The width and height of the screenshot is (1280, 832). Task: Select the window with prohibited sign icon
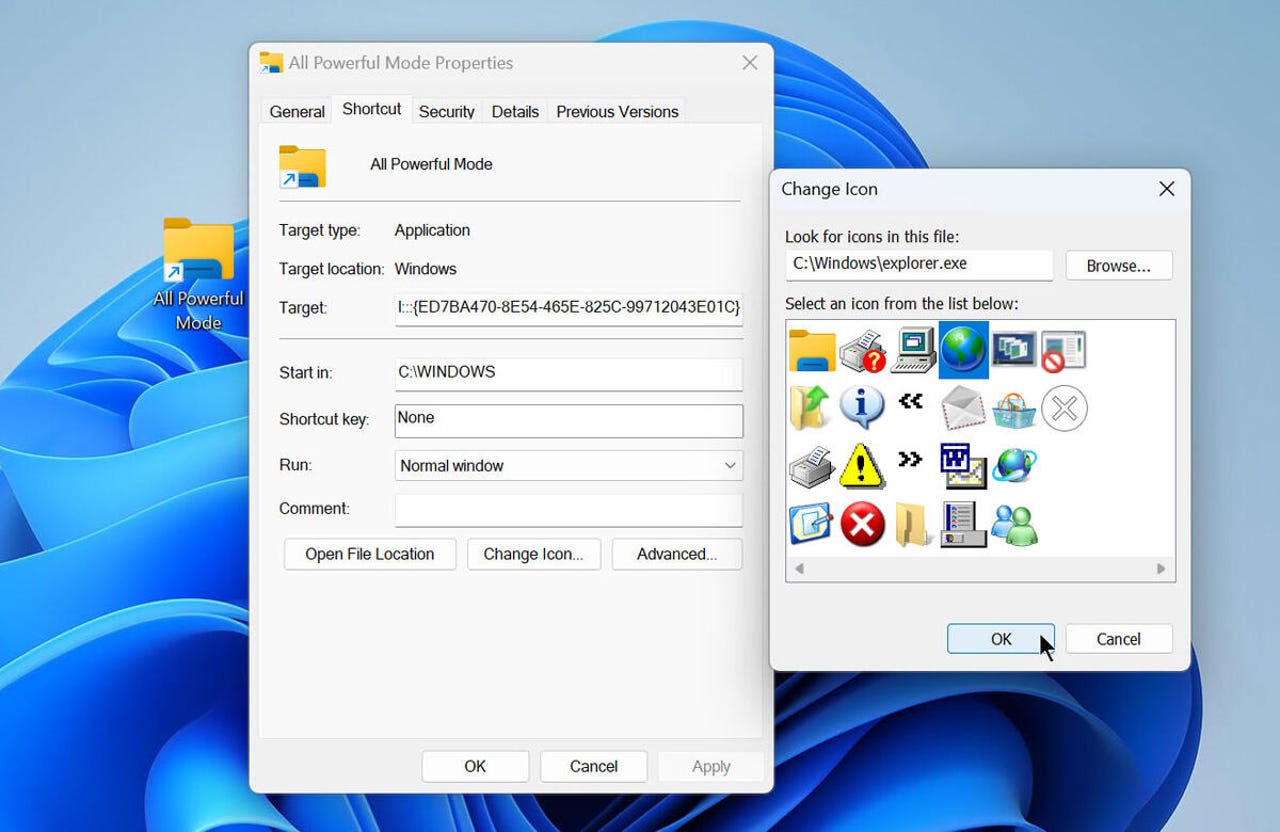(1064, 350)
